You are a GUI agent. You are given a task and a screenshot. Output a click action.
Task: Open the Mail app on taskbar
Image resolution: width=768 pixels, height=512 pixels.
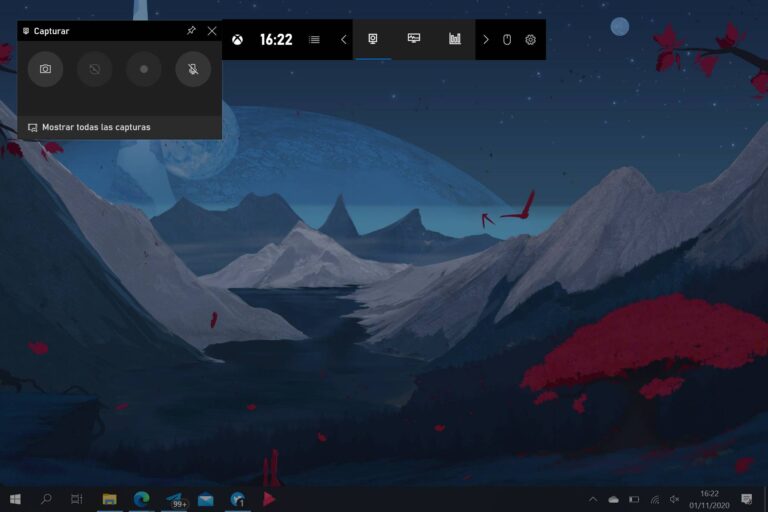206,499
